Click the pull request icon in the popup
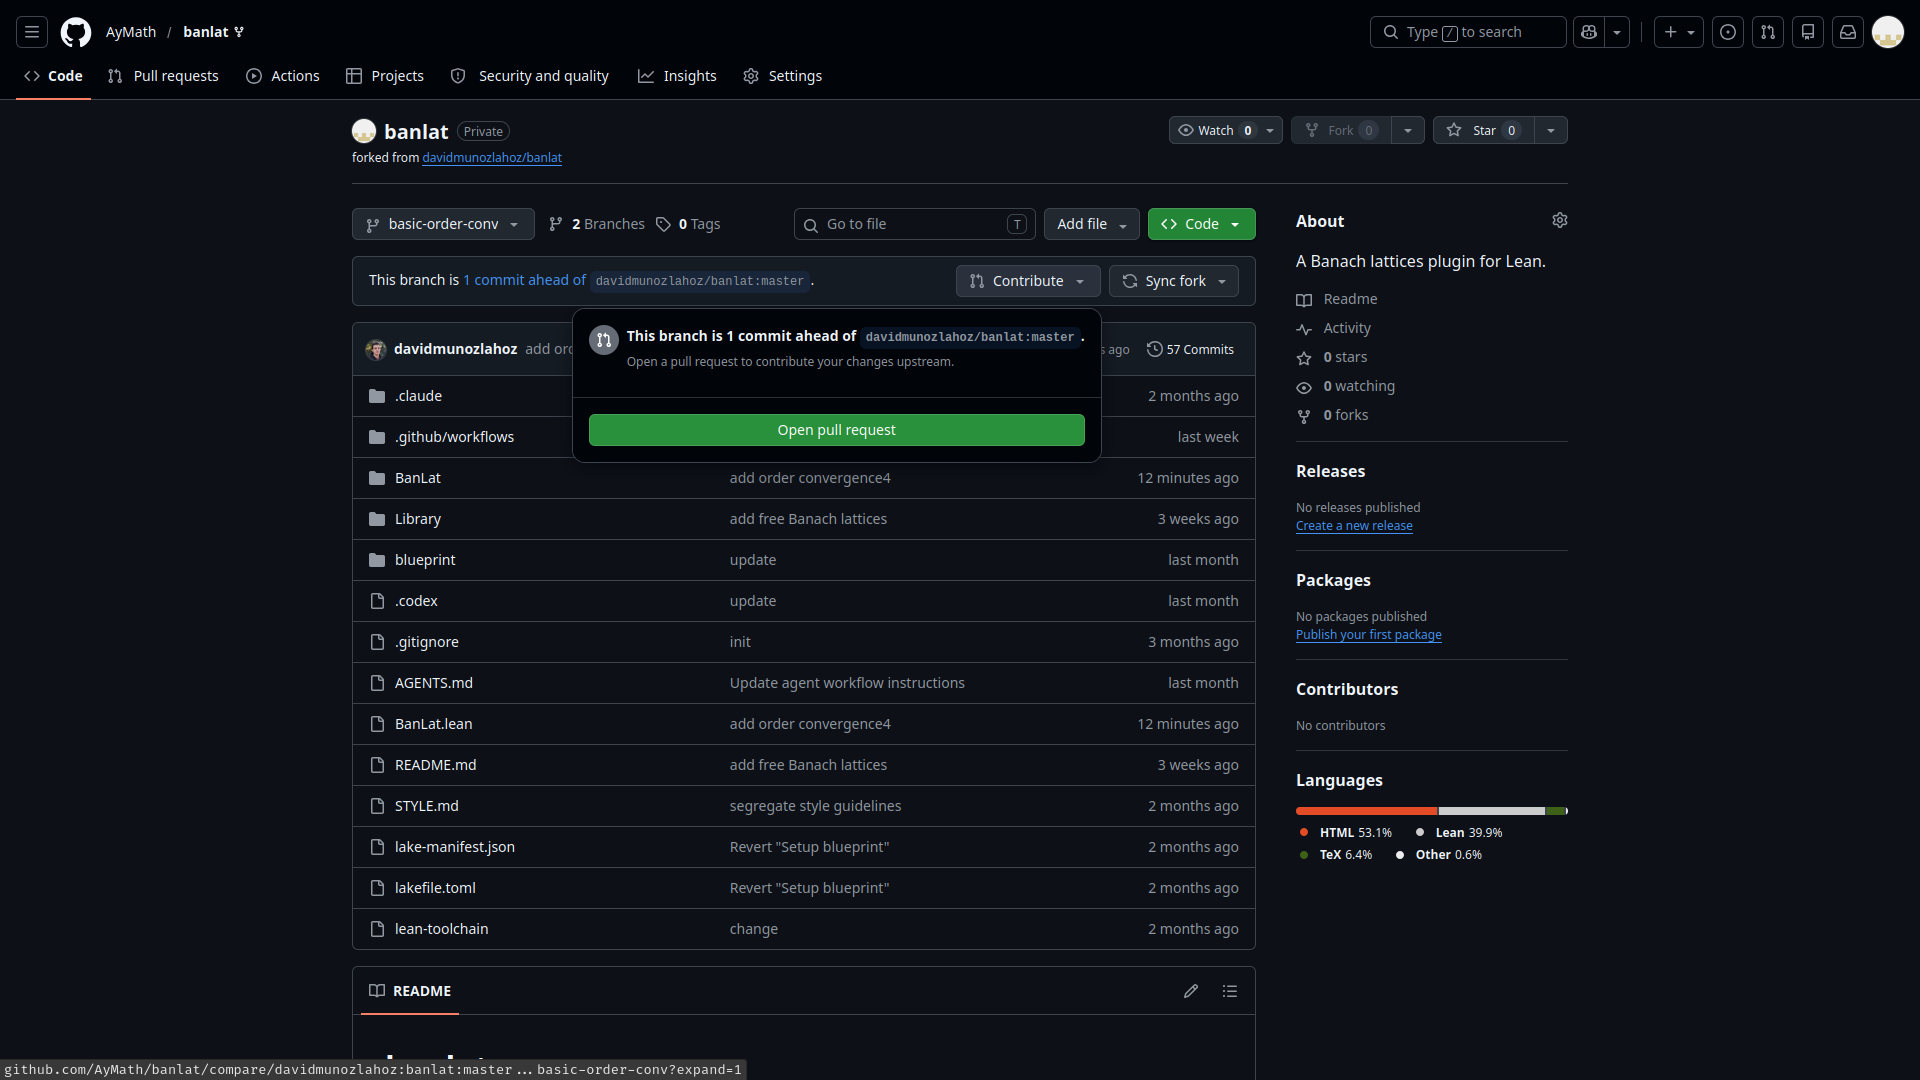This screenshot has width=1920, height=1080. pyautogui.click(x=604, y=340)
